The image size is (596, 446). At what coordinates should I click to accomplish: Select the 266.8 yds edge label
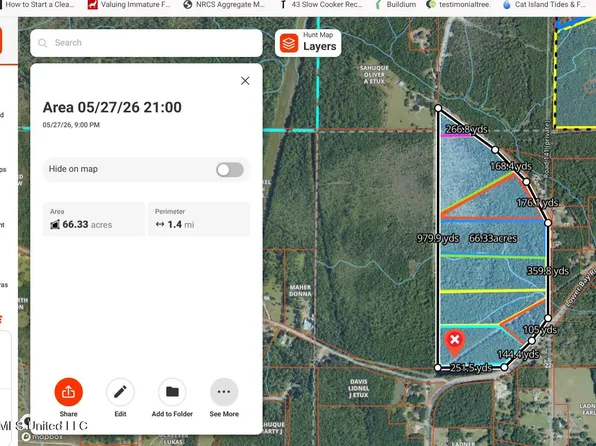click(x=466, y=129)
